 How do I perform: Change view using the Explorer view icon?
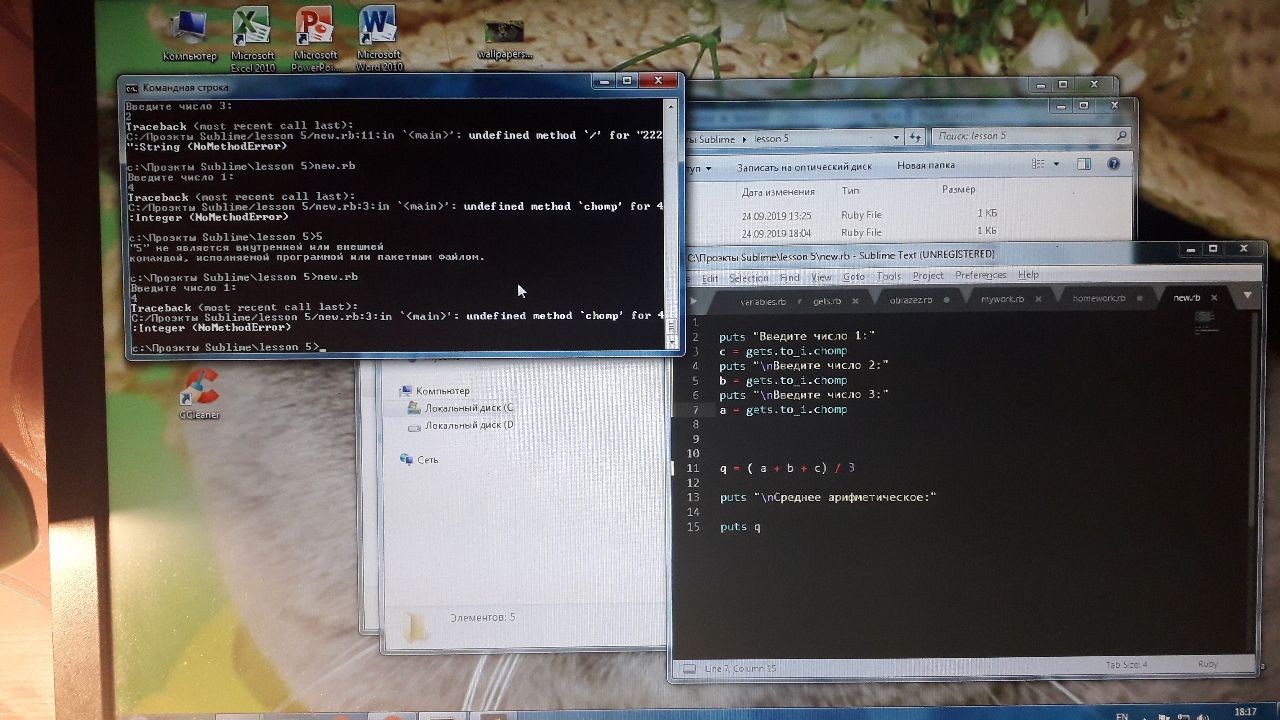click(1037, 165)
